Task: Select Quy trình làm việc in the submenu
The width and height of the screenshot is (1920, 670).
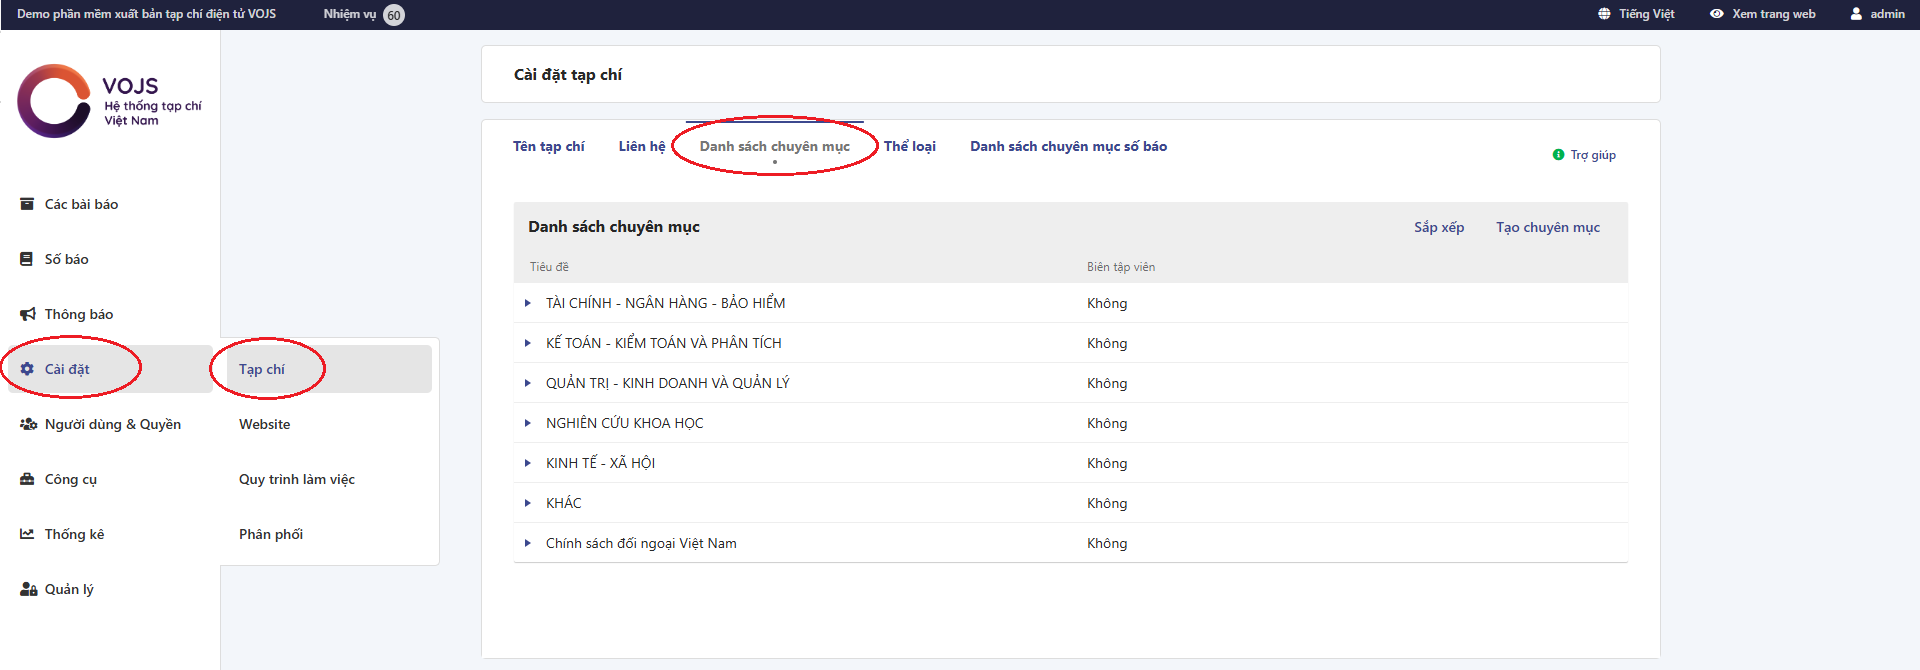Action: [296, 479]
